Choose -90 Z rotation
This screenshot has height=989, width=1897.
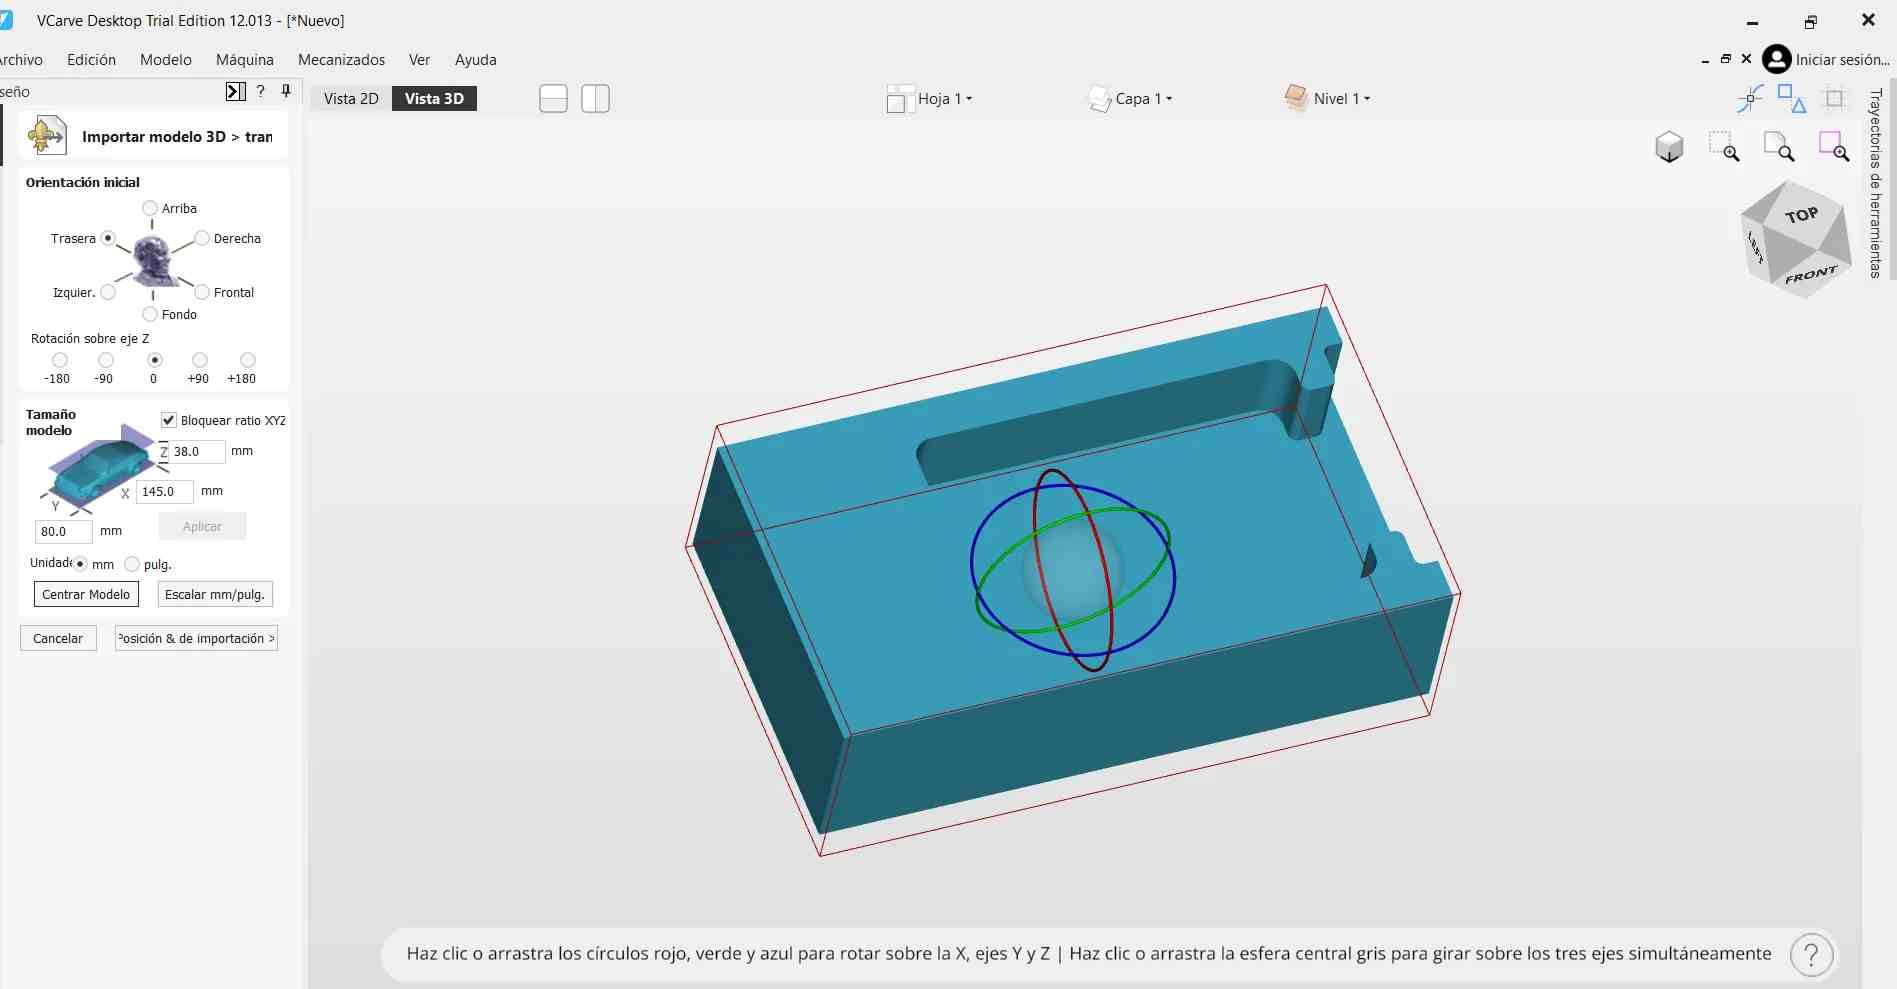106,360
